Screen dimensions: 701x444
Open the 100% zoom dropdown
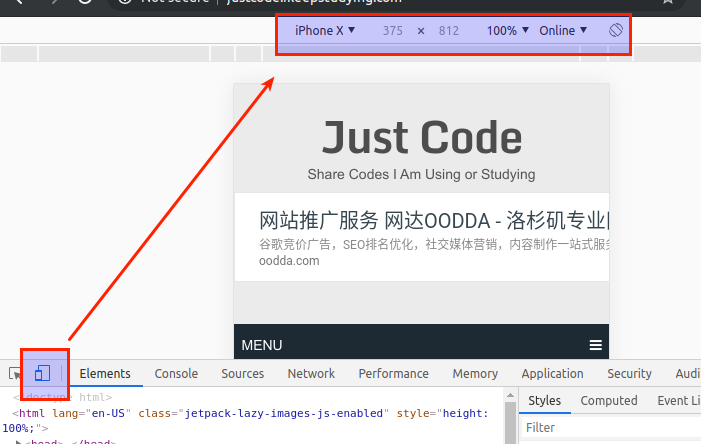point(507,30)
